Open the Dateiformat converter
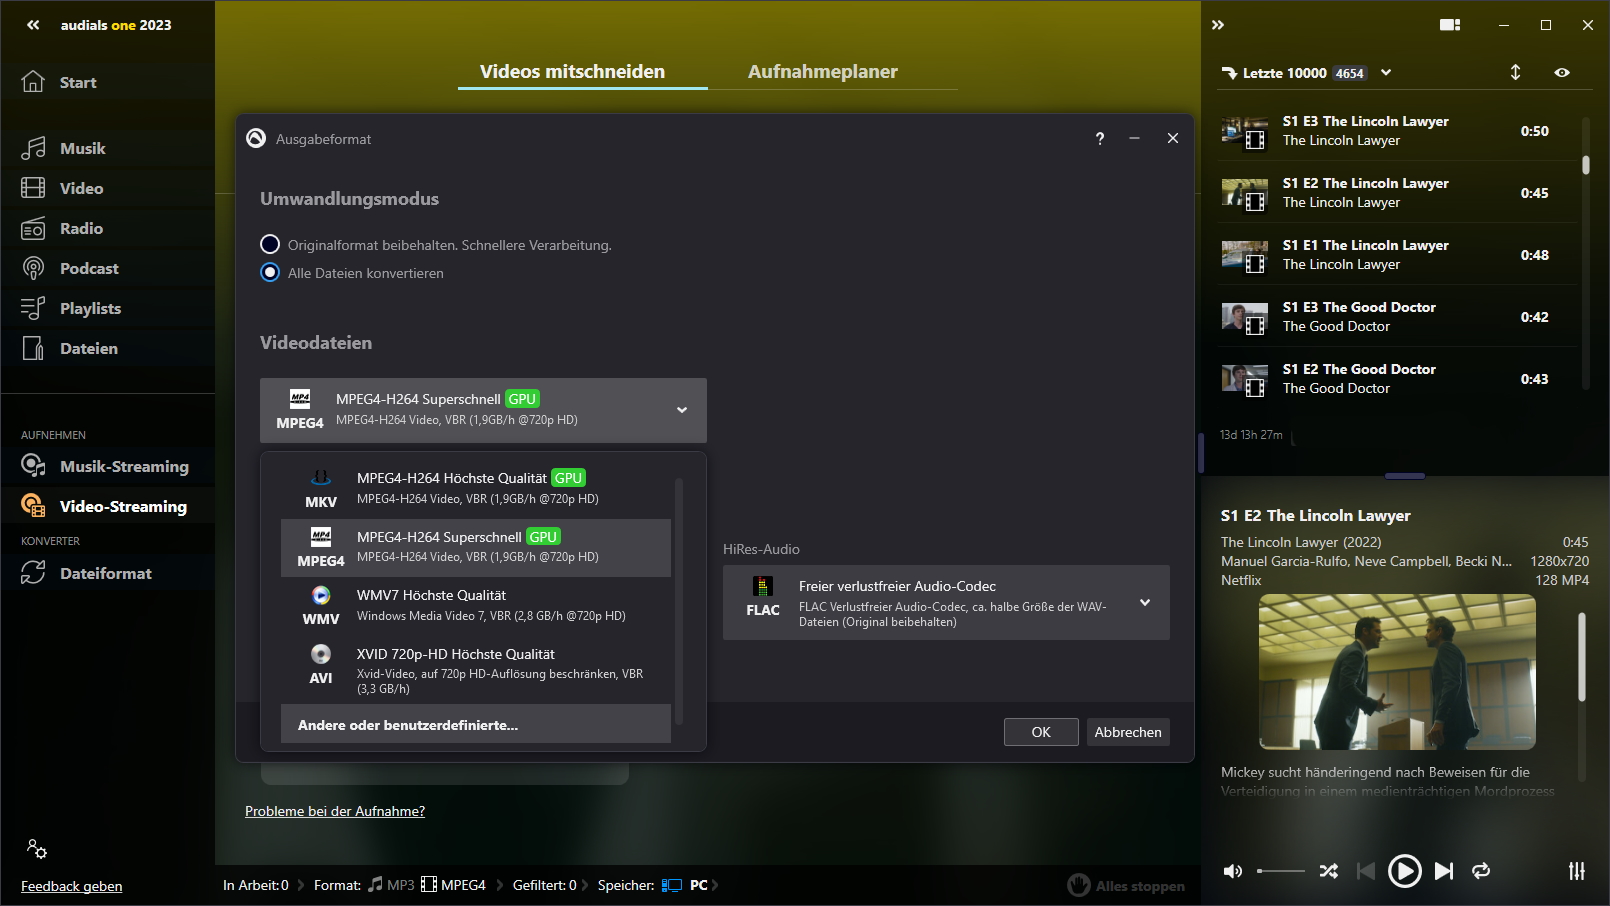The image size is (1610, 906). pos(107,573)
